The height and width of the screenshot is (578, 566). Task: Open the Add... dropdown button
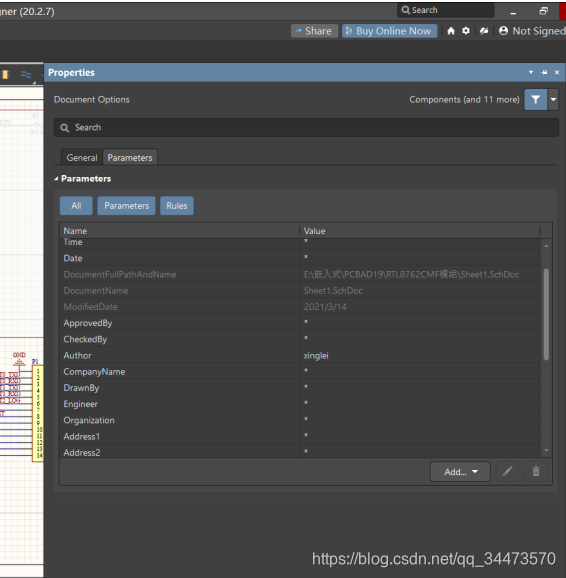pos(460,472)
